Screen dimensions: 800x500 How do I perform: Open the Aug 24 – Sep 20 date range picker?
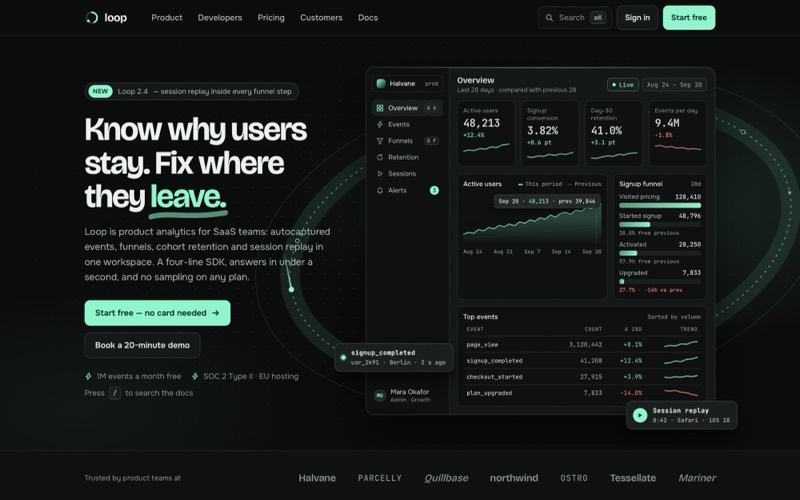tap(674, 85)
